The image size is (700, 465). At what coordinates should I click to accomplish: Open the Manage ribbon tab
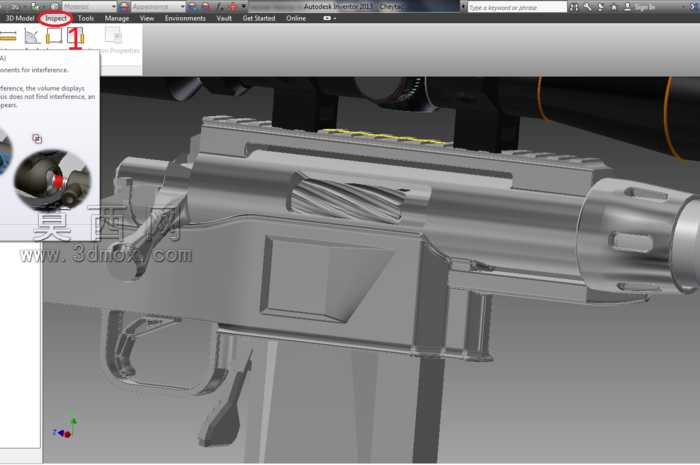[x=117, y=18]
